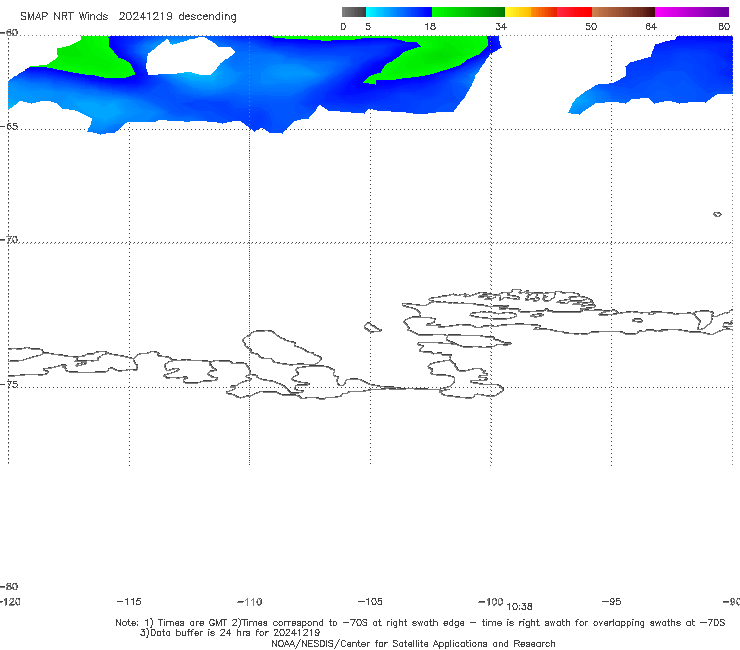The height and width of the screenshot is (650, 740).
Task: Click the color bar label '64'
Action: (x=651, y=26)
